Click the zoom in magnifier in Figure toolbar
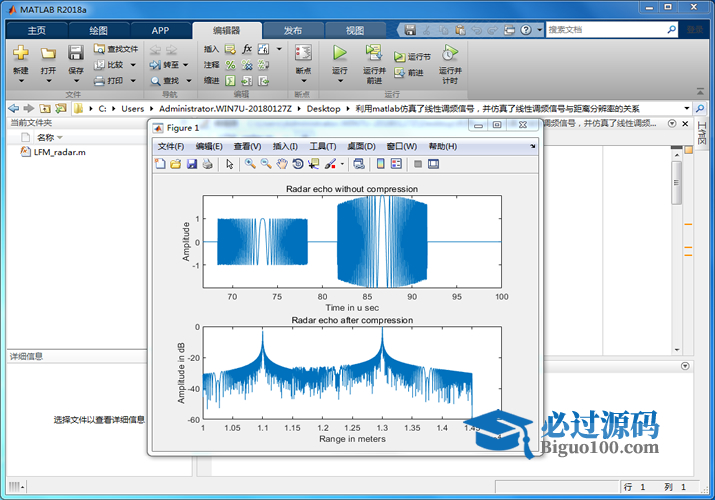 (250, 164)
